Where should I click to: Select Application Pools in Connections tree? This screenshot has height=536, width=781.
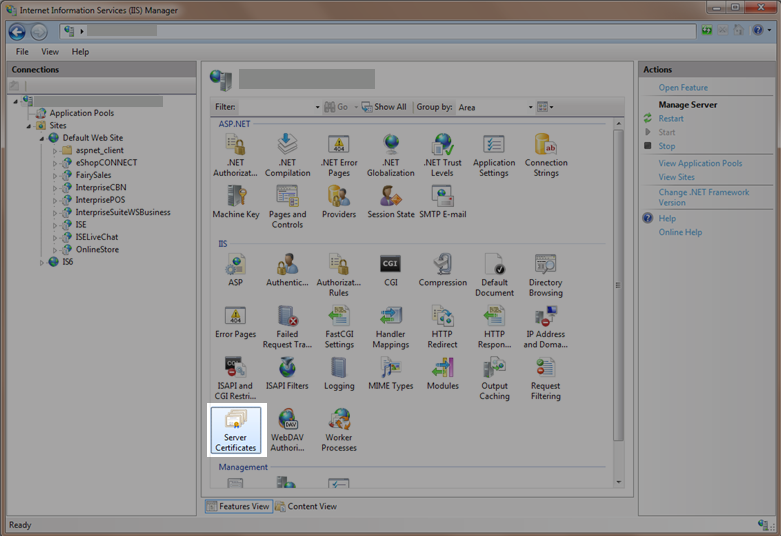pos(81,113)
